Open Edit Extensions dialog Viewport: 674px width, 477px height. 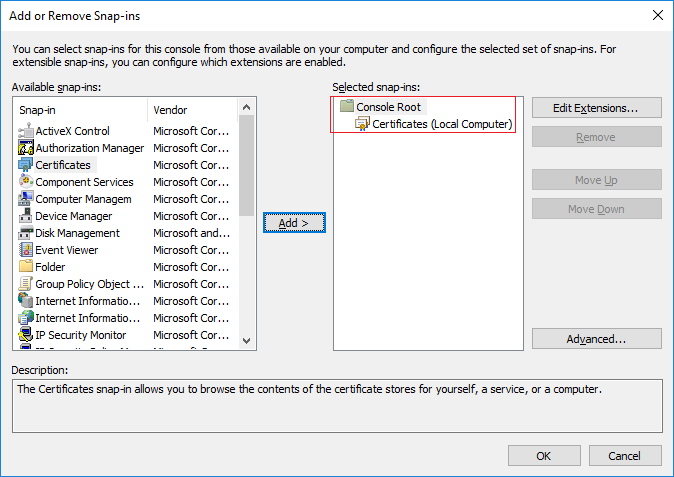596,107
